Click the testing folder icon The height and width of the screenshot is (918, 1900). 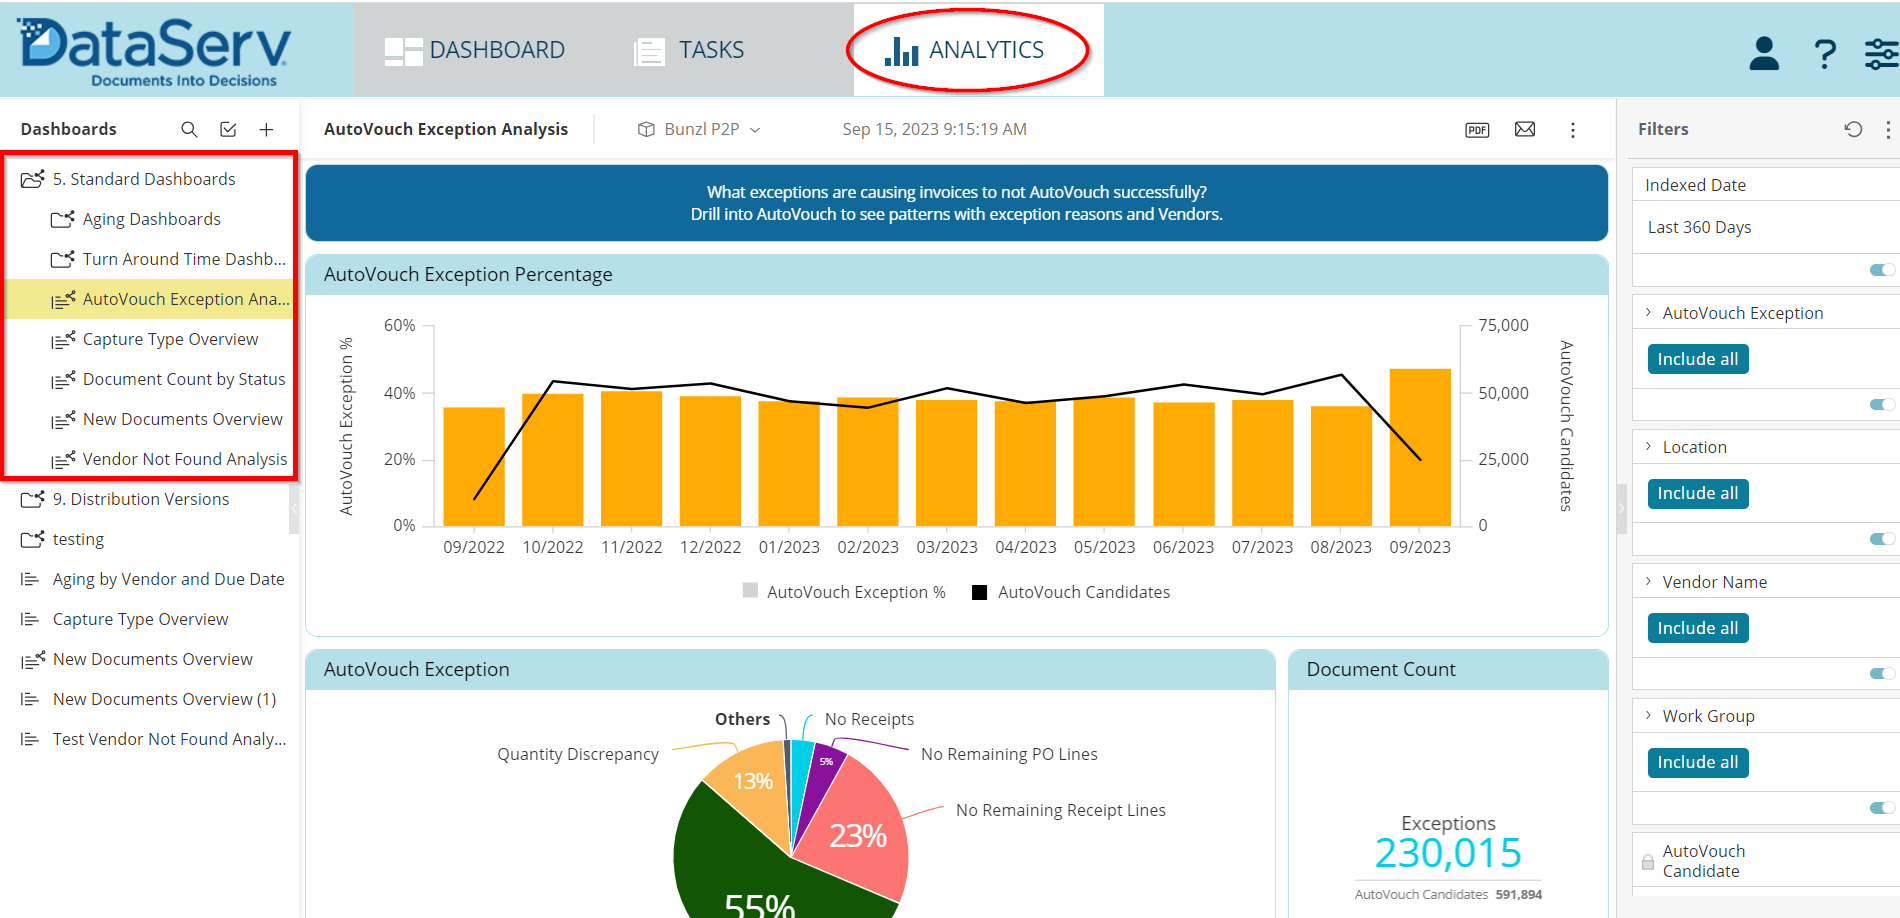33,539
